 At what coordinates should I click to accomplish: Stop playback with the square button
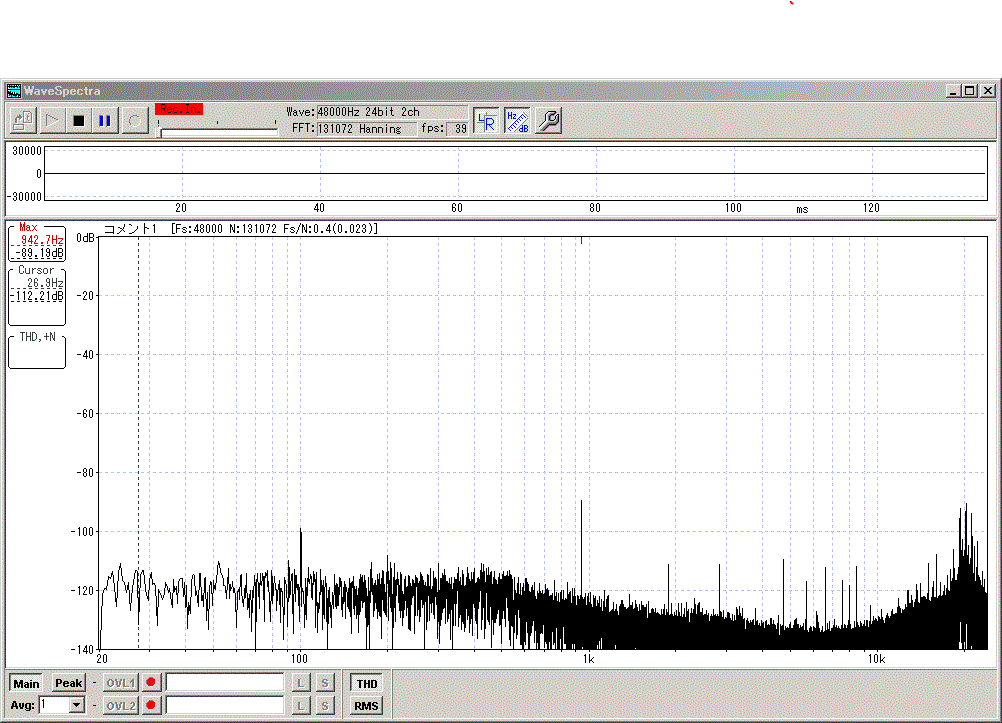coord(79,120)
